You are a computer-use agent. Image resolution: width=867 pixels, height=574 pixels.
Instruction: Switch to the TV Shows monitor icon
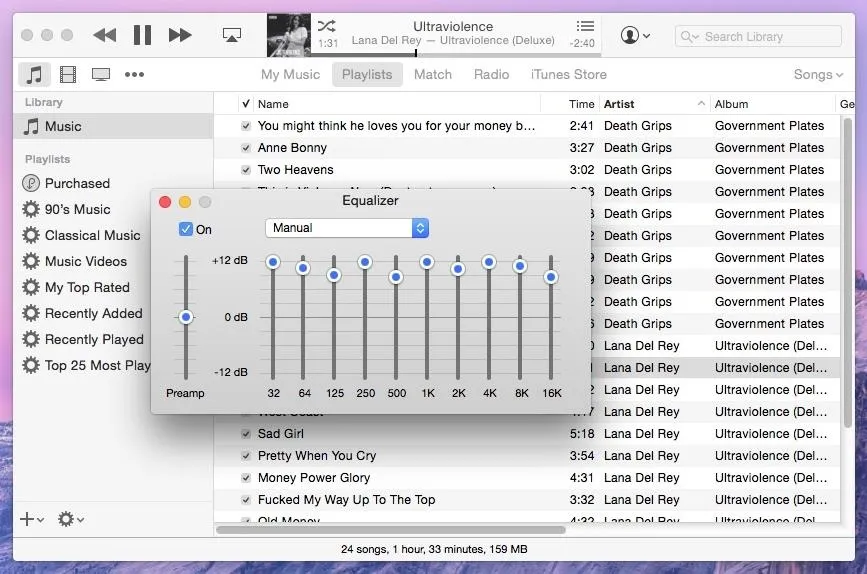click(x=101, y=74)
